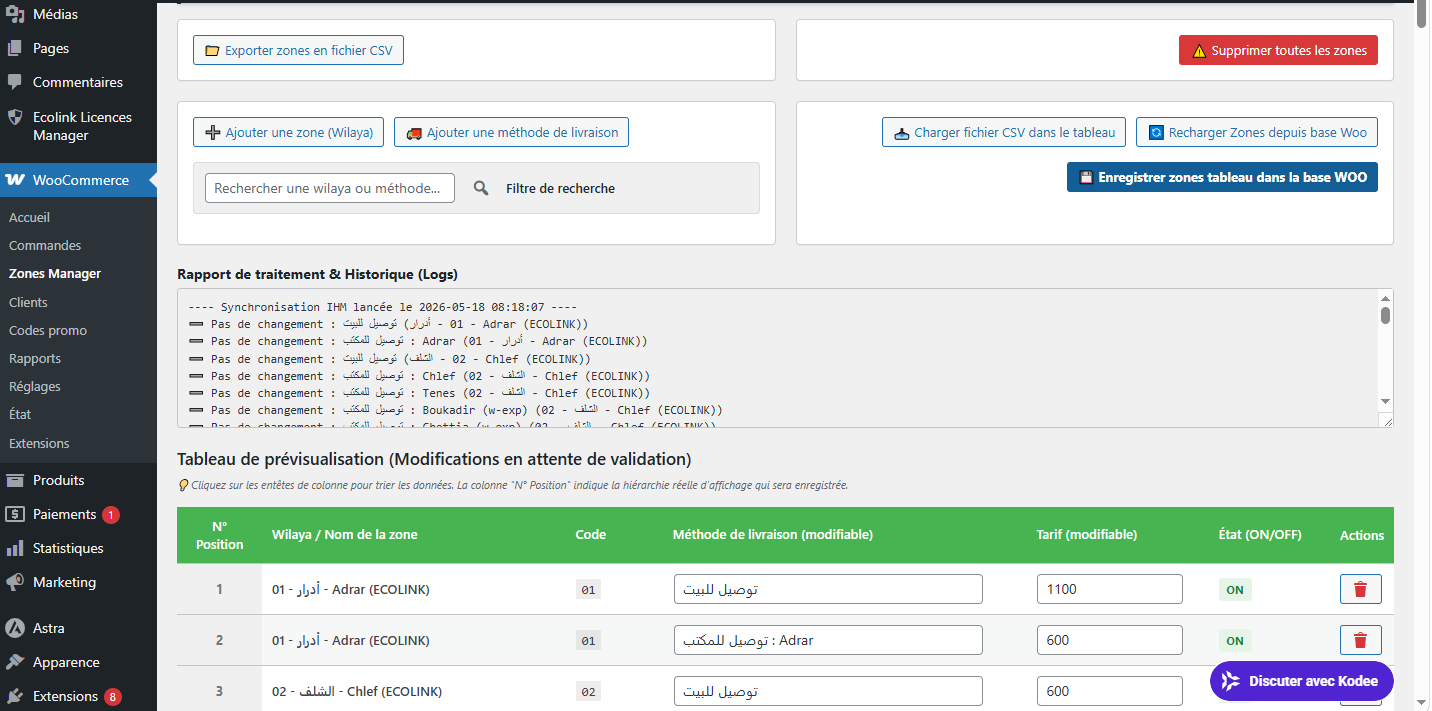The image size is (1432, 711).
Task: Click Enregistrer zones tableau dans la base WOO
Action: 1222,177
